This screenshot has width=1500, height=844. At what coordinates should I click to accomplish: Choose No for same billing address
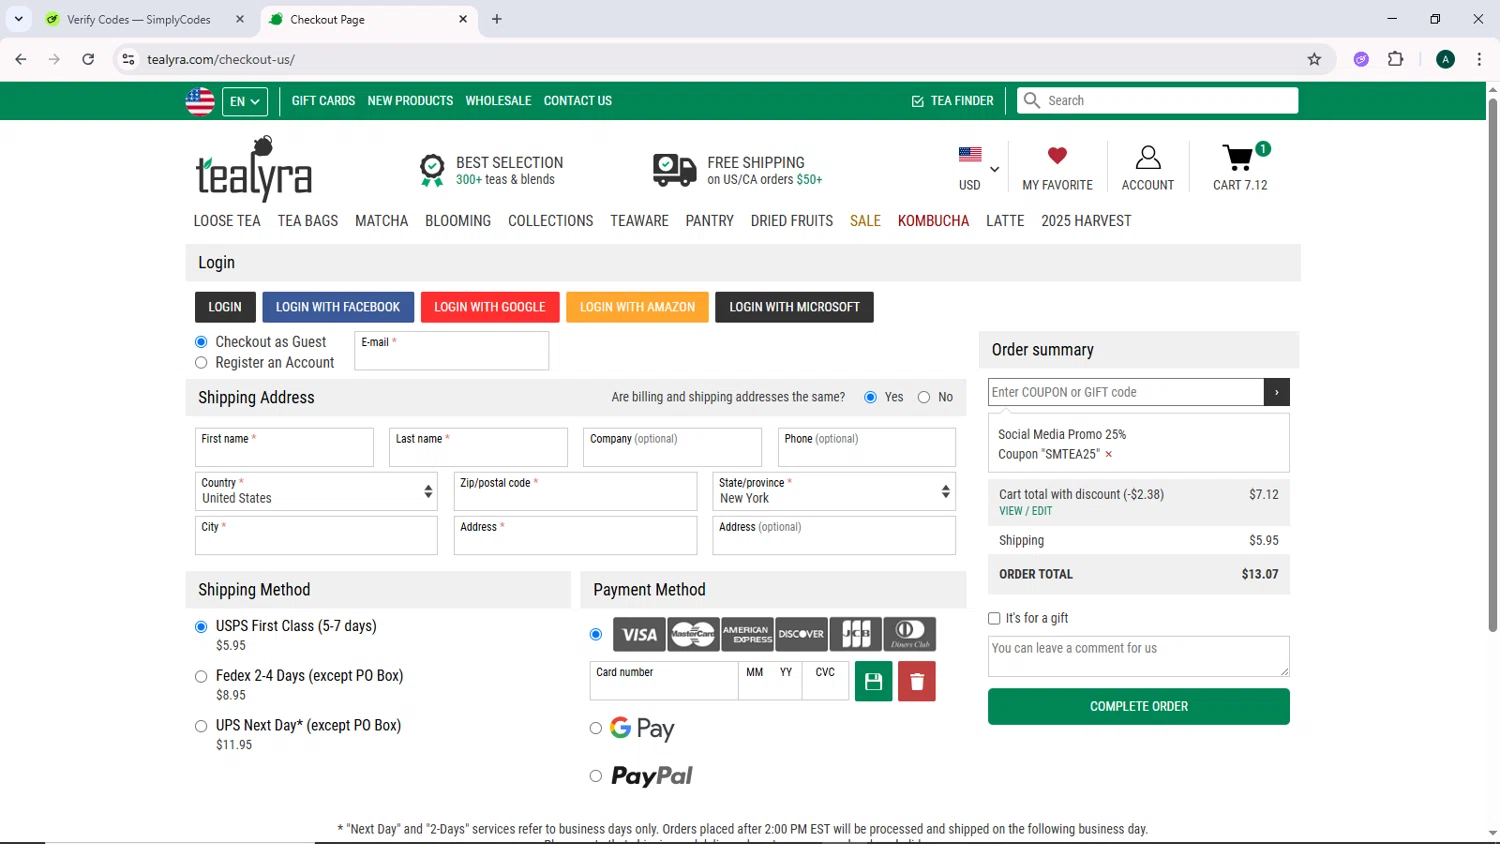(924, 397)
